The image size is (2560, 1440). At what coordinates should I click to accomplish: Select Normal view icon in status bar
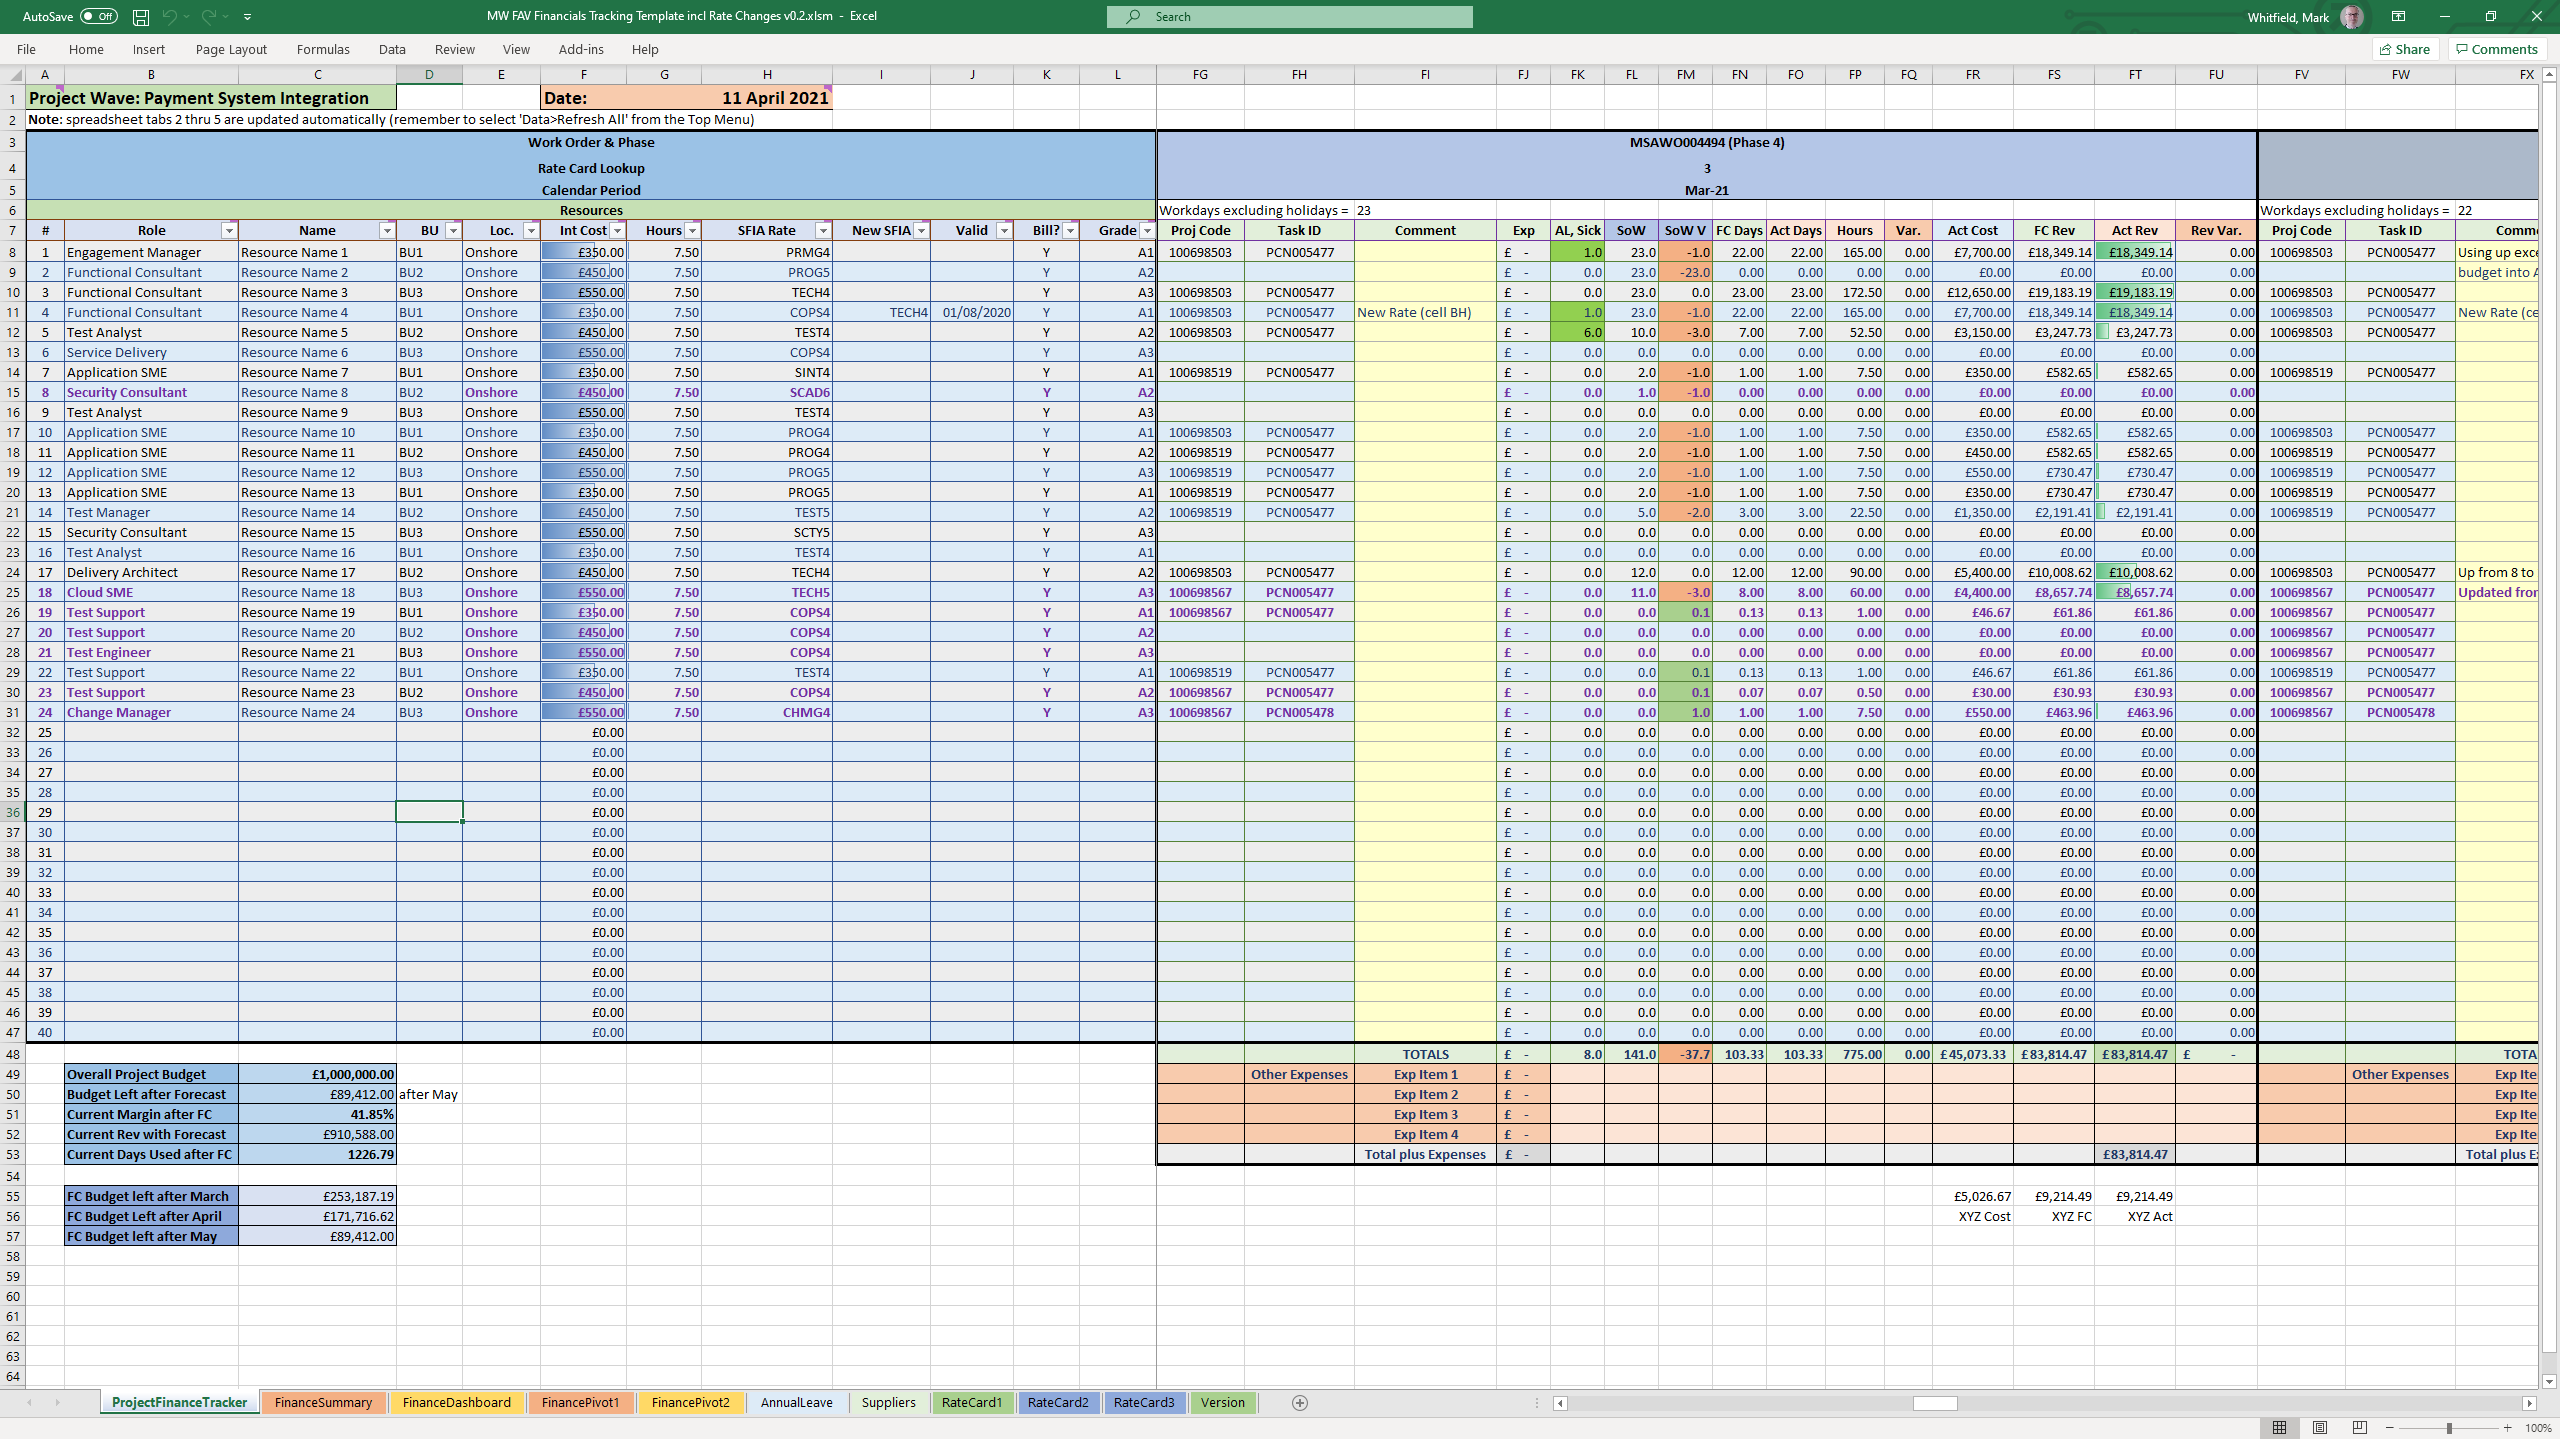click(2279, 1428)
